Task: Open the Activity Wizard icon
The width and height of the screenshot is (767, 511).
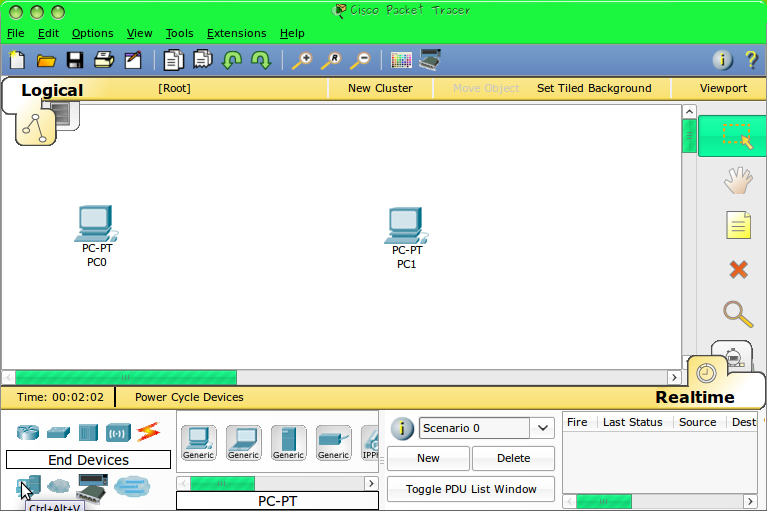Action: 133,60
